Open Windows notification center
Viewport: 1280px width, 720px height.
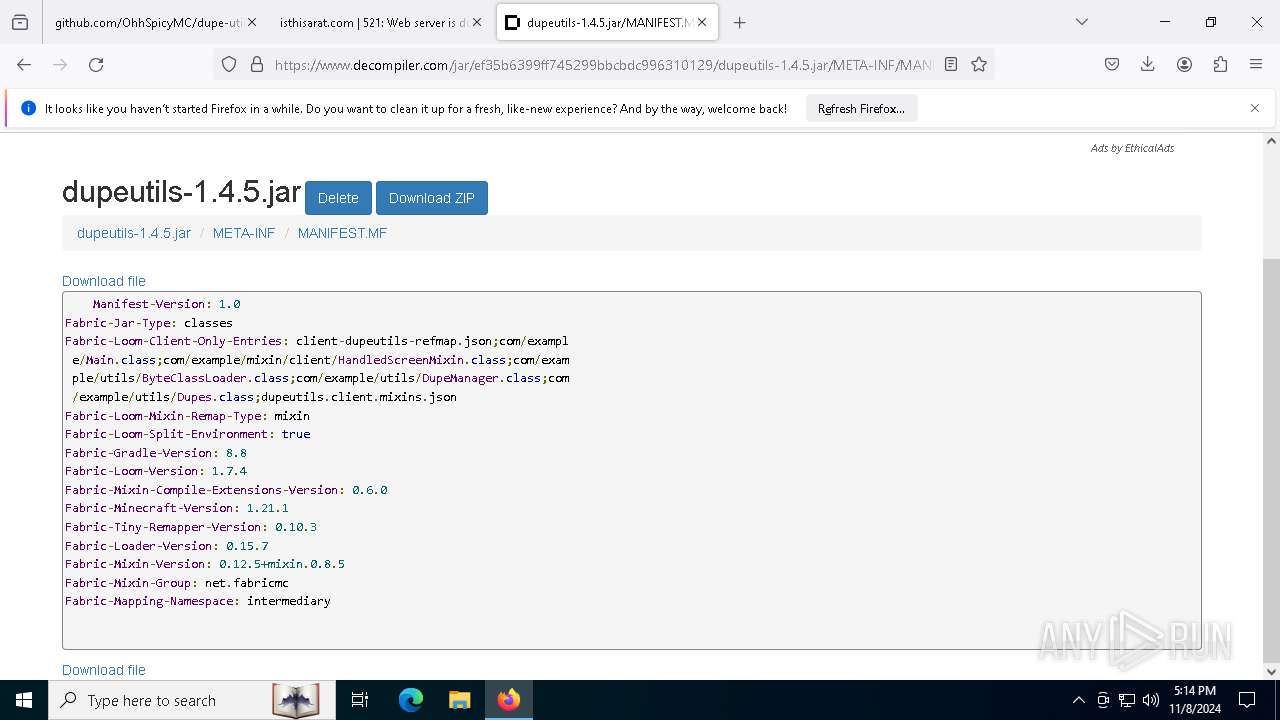1247,700
